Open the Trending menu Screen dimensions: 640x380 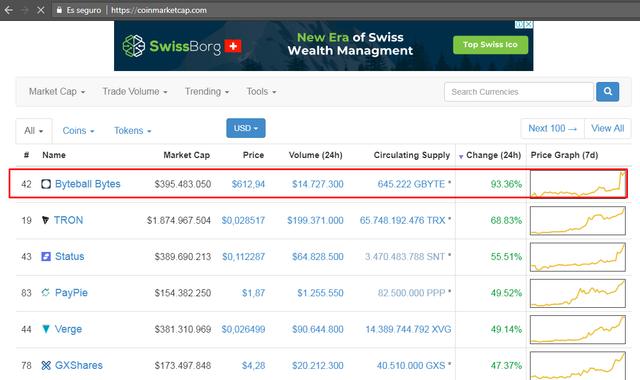tap(207, 91)
